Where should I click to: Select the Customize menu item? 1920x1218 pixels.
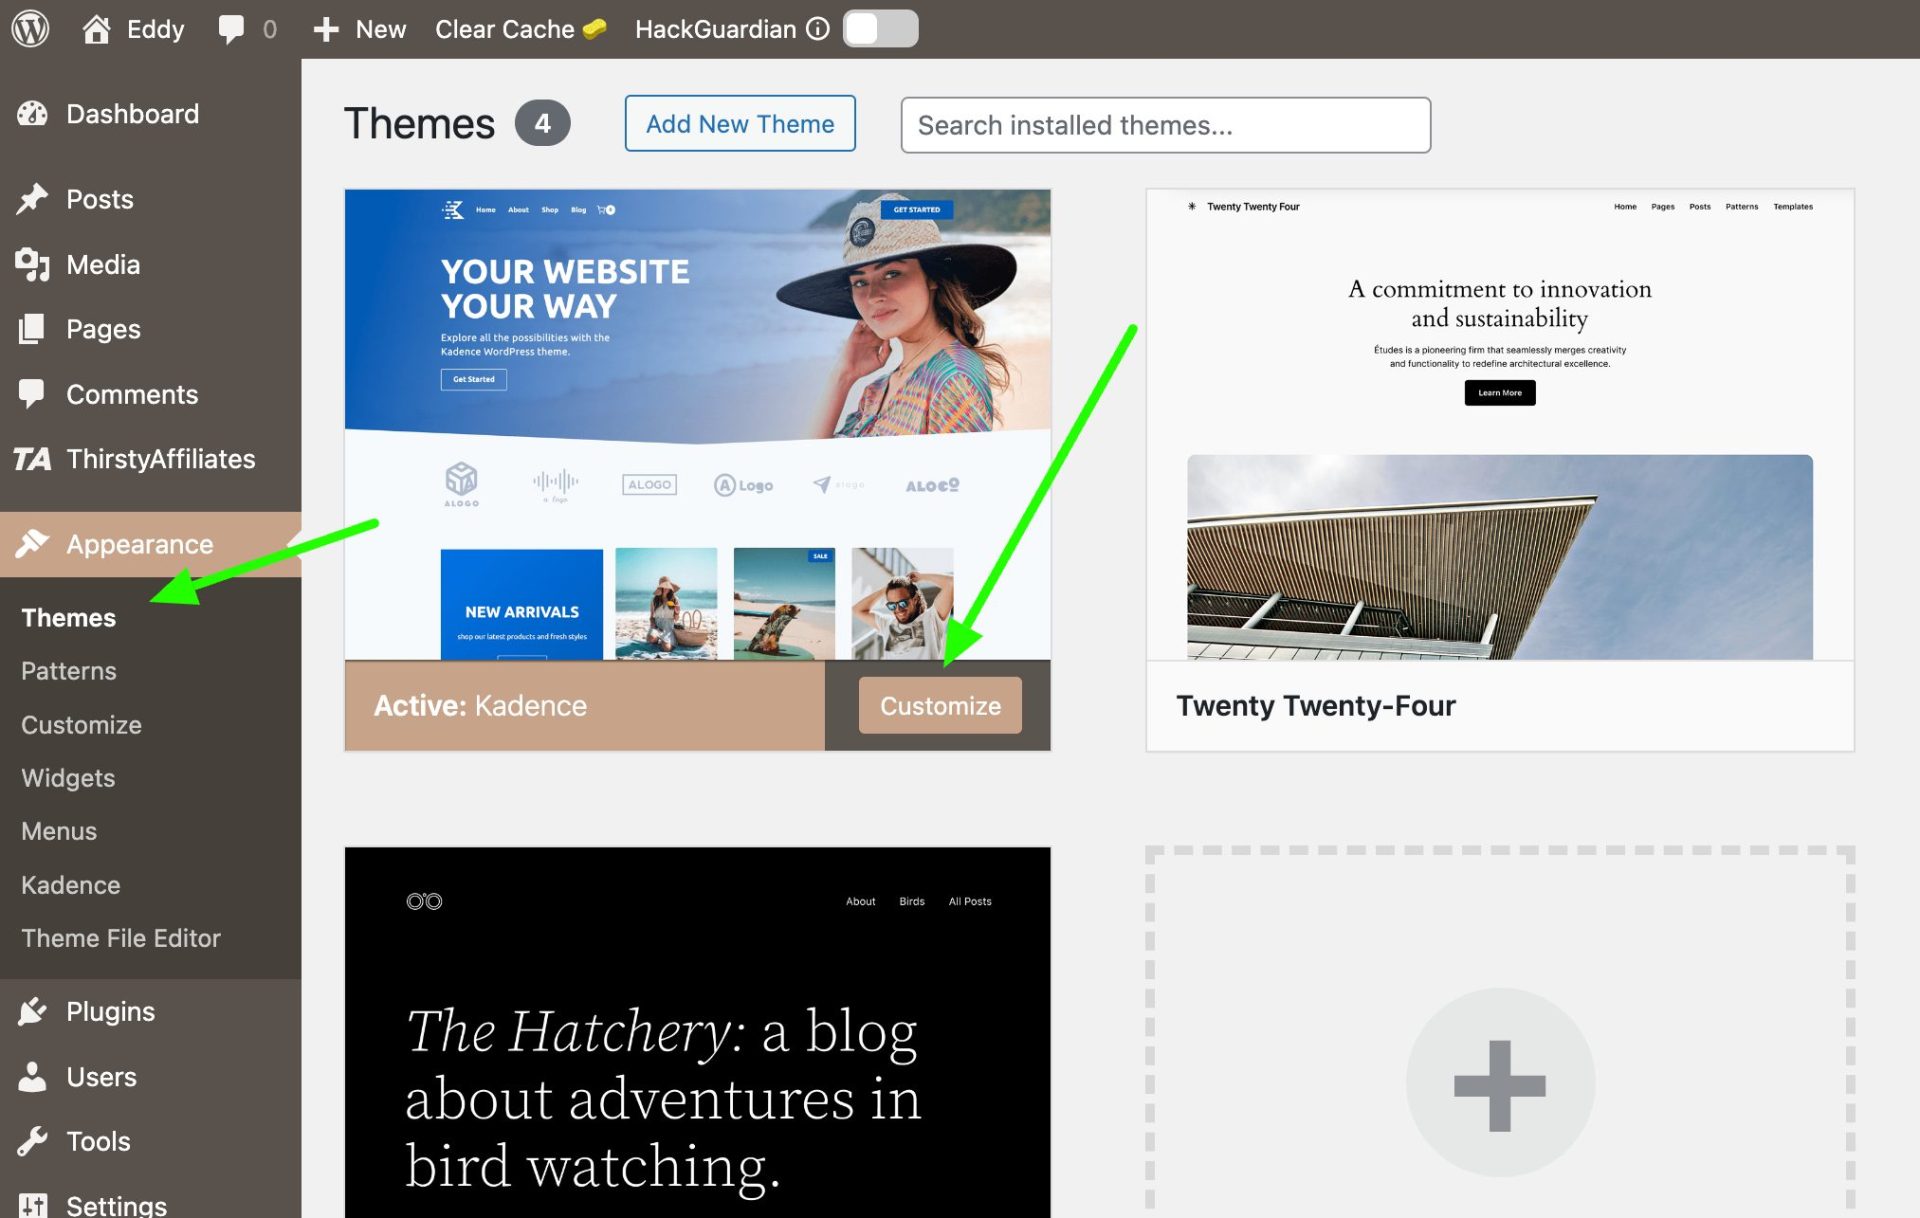pyautogui.click(x=81, y=724)
